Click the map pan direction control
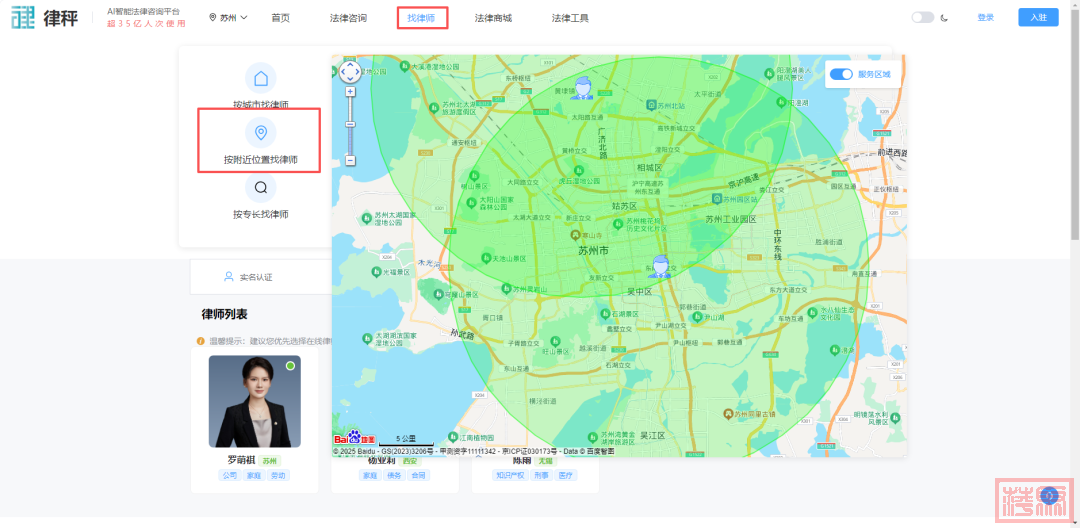This screenshot has width=1080, height=528. pyautogui.click(x=350, y=72)
